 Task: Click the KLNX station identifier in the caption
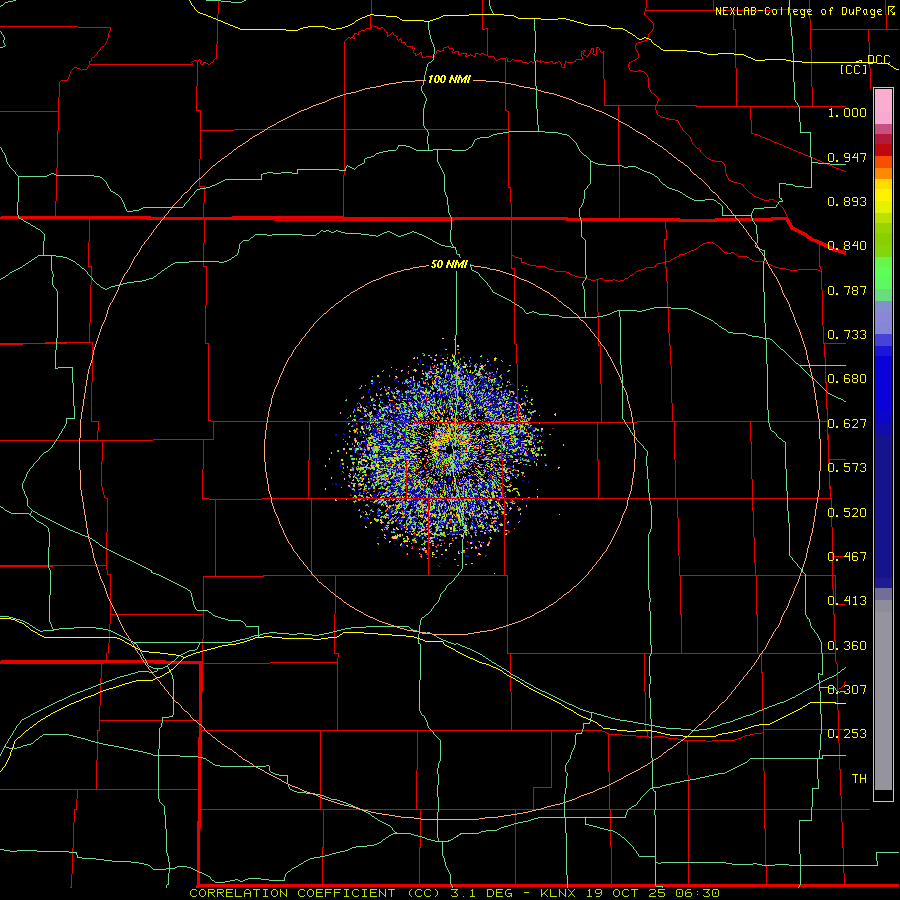tap(557, 893)
